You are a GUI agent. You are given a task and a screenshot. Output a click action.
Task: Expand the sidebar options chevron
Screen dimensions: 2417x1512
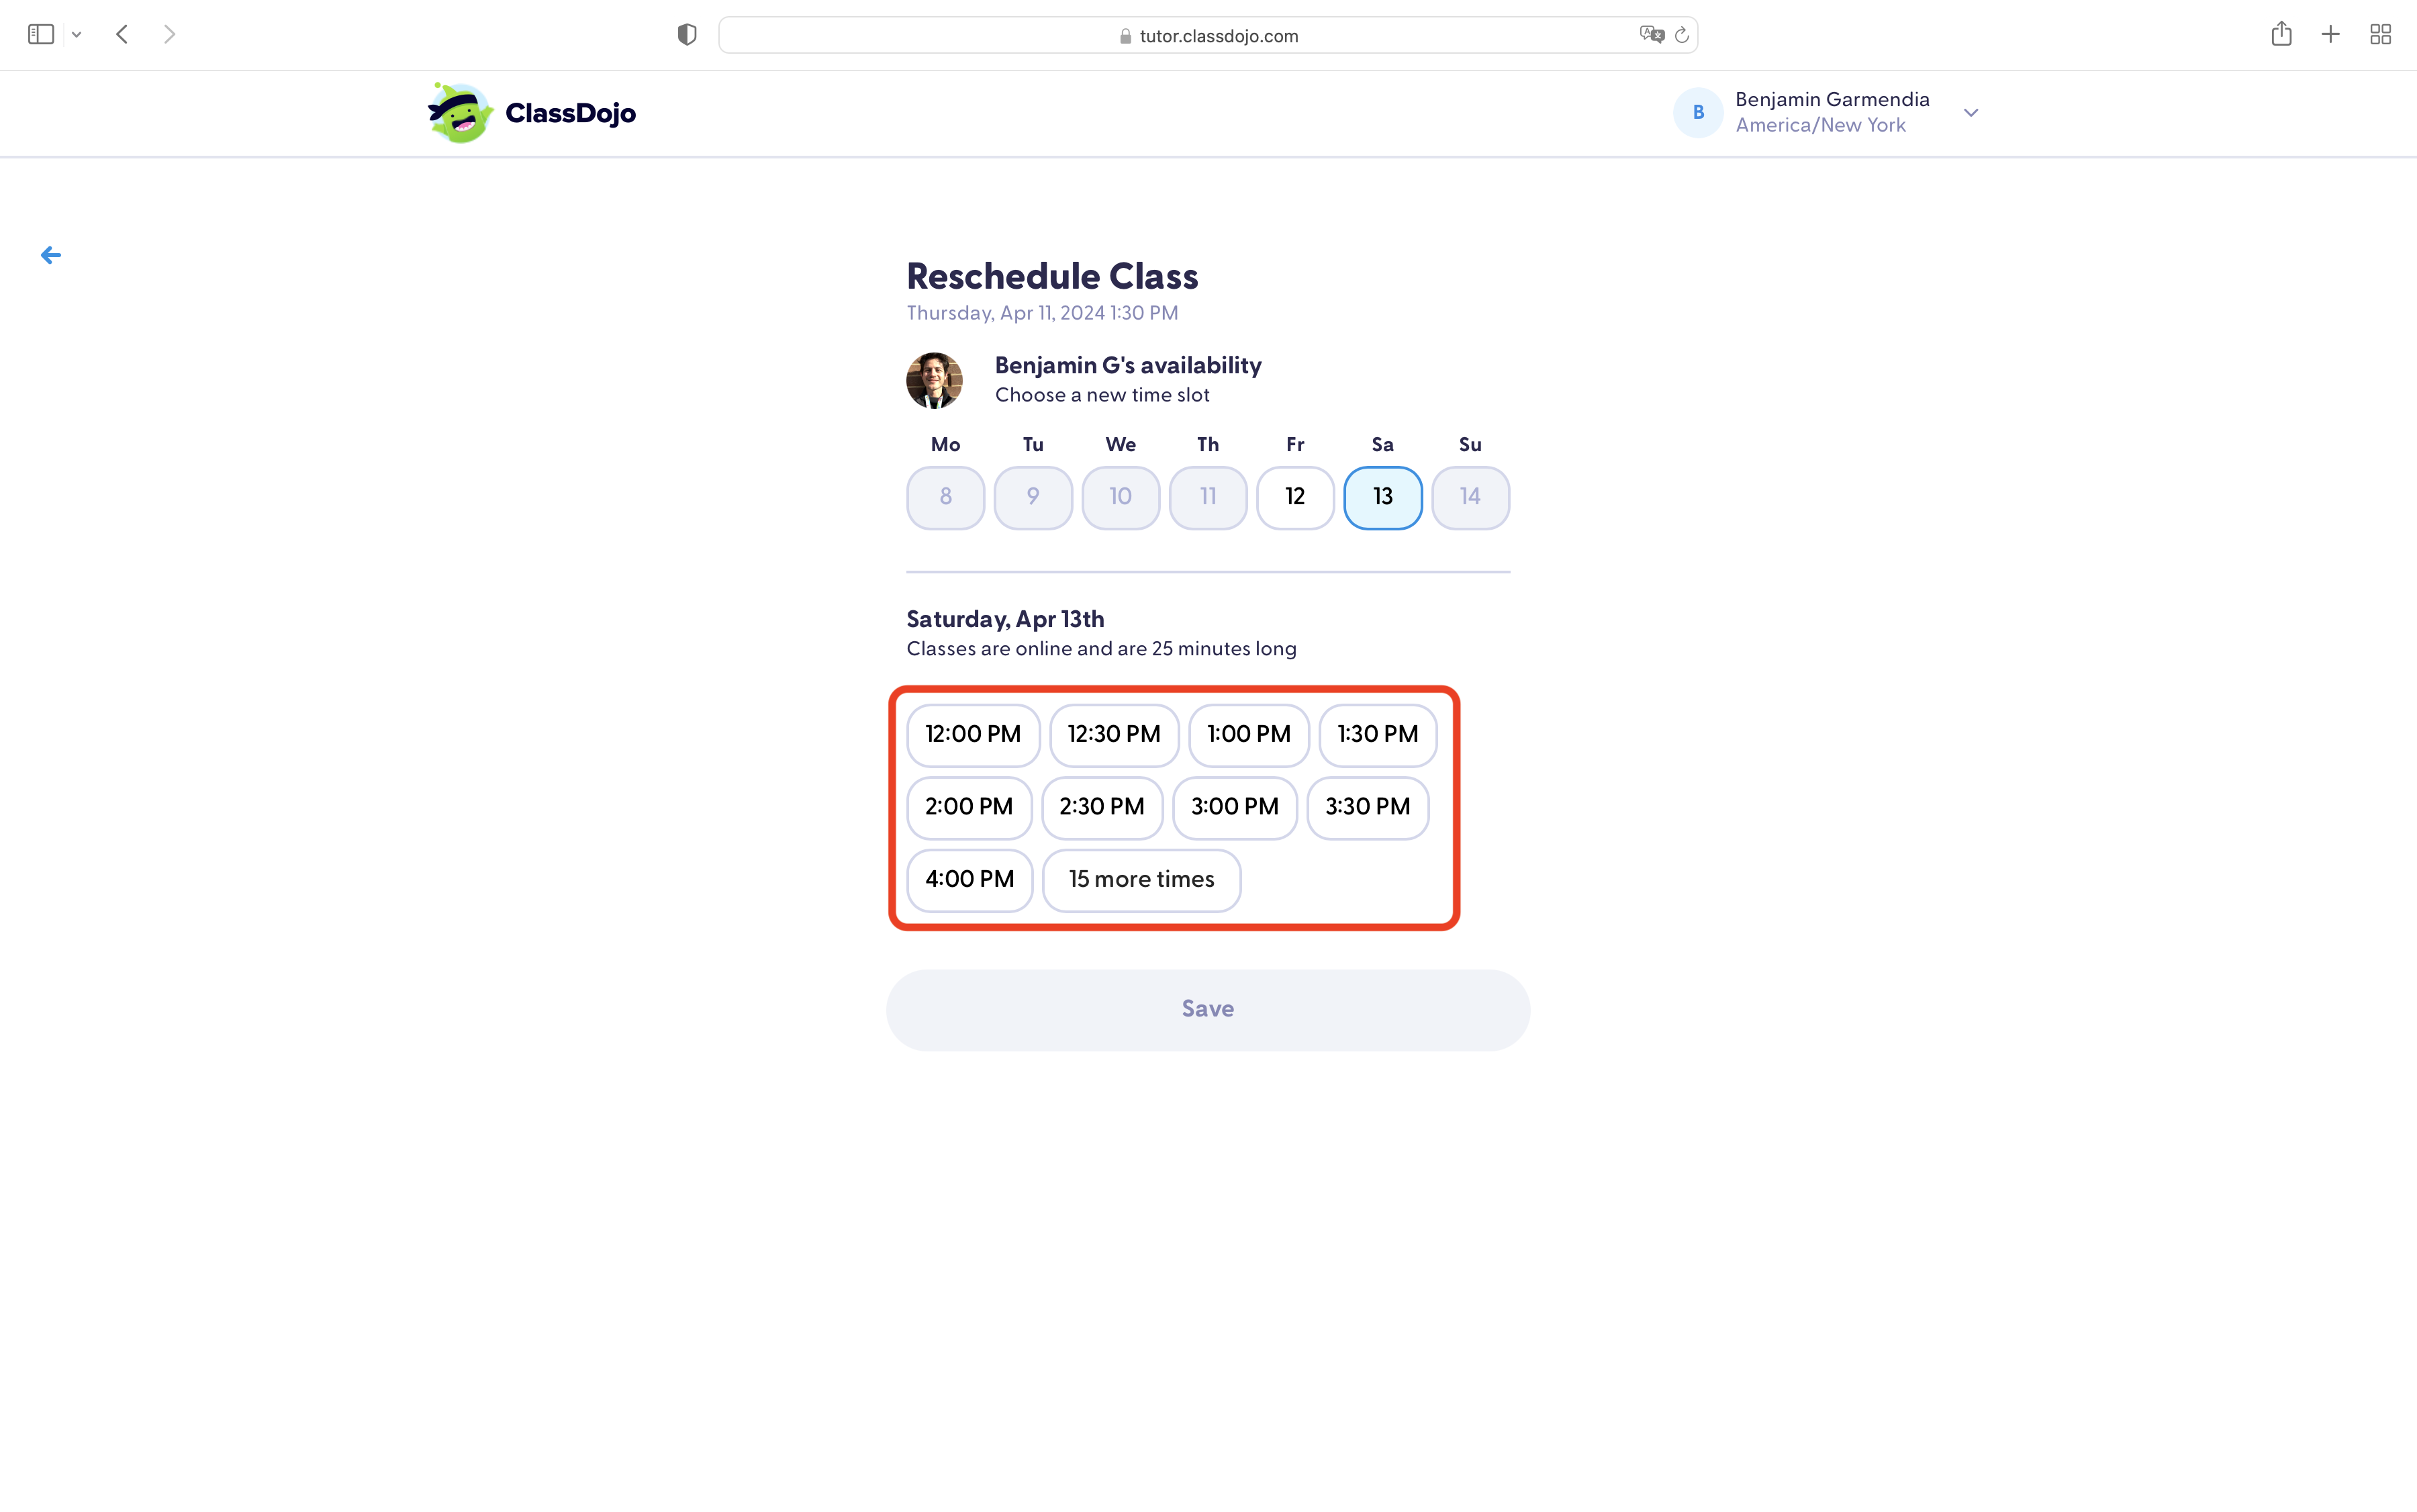(77, 34)
